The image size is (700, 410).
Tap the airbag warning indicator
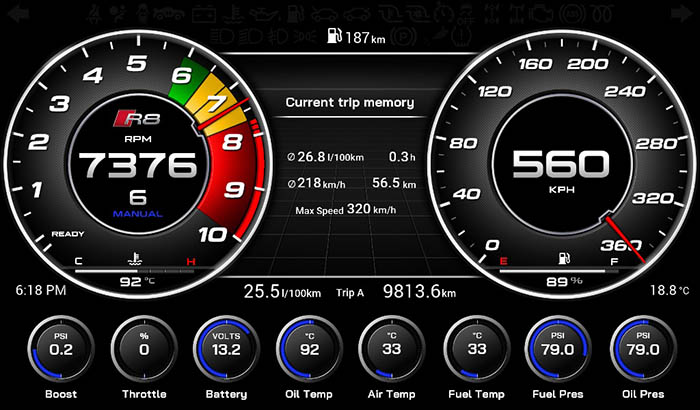click(117, 14)
